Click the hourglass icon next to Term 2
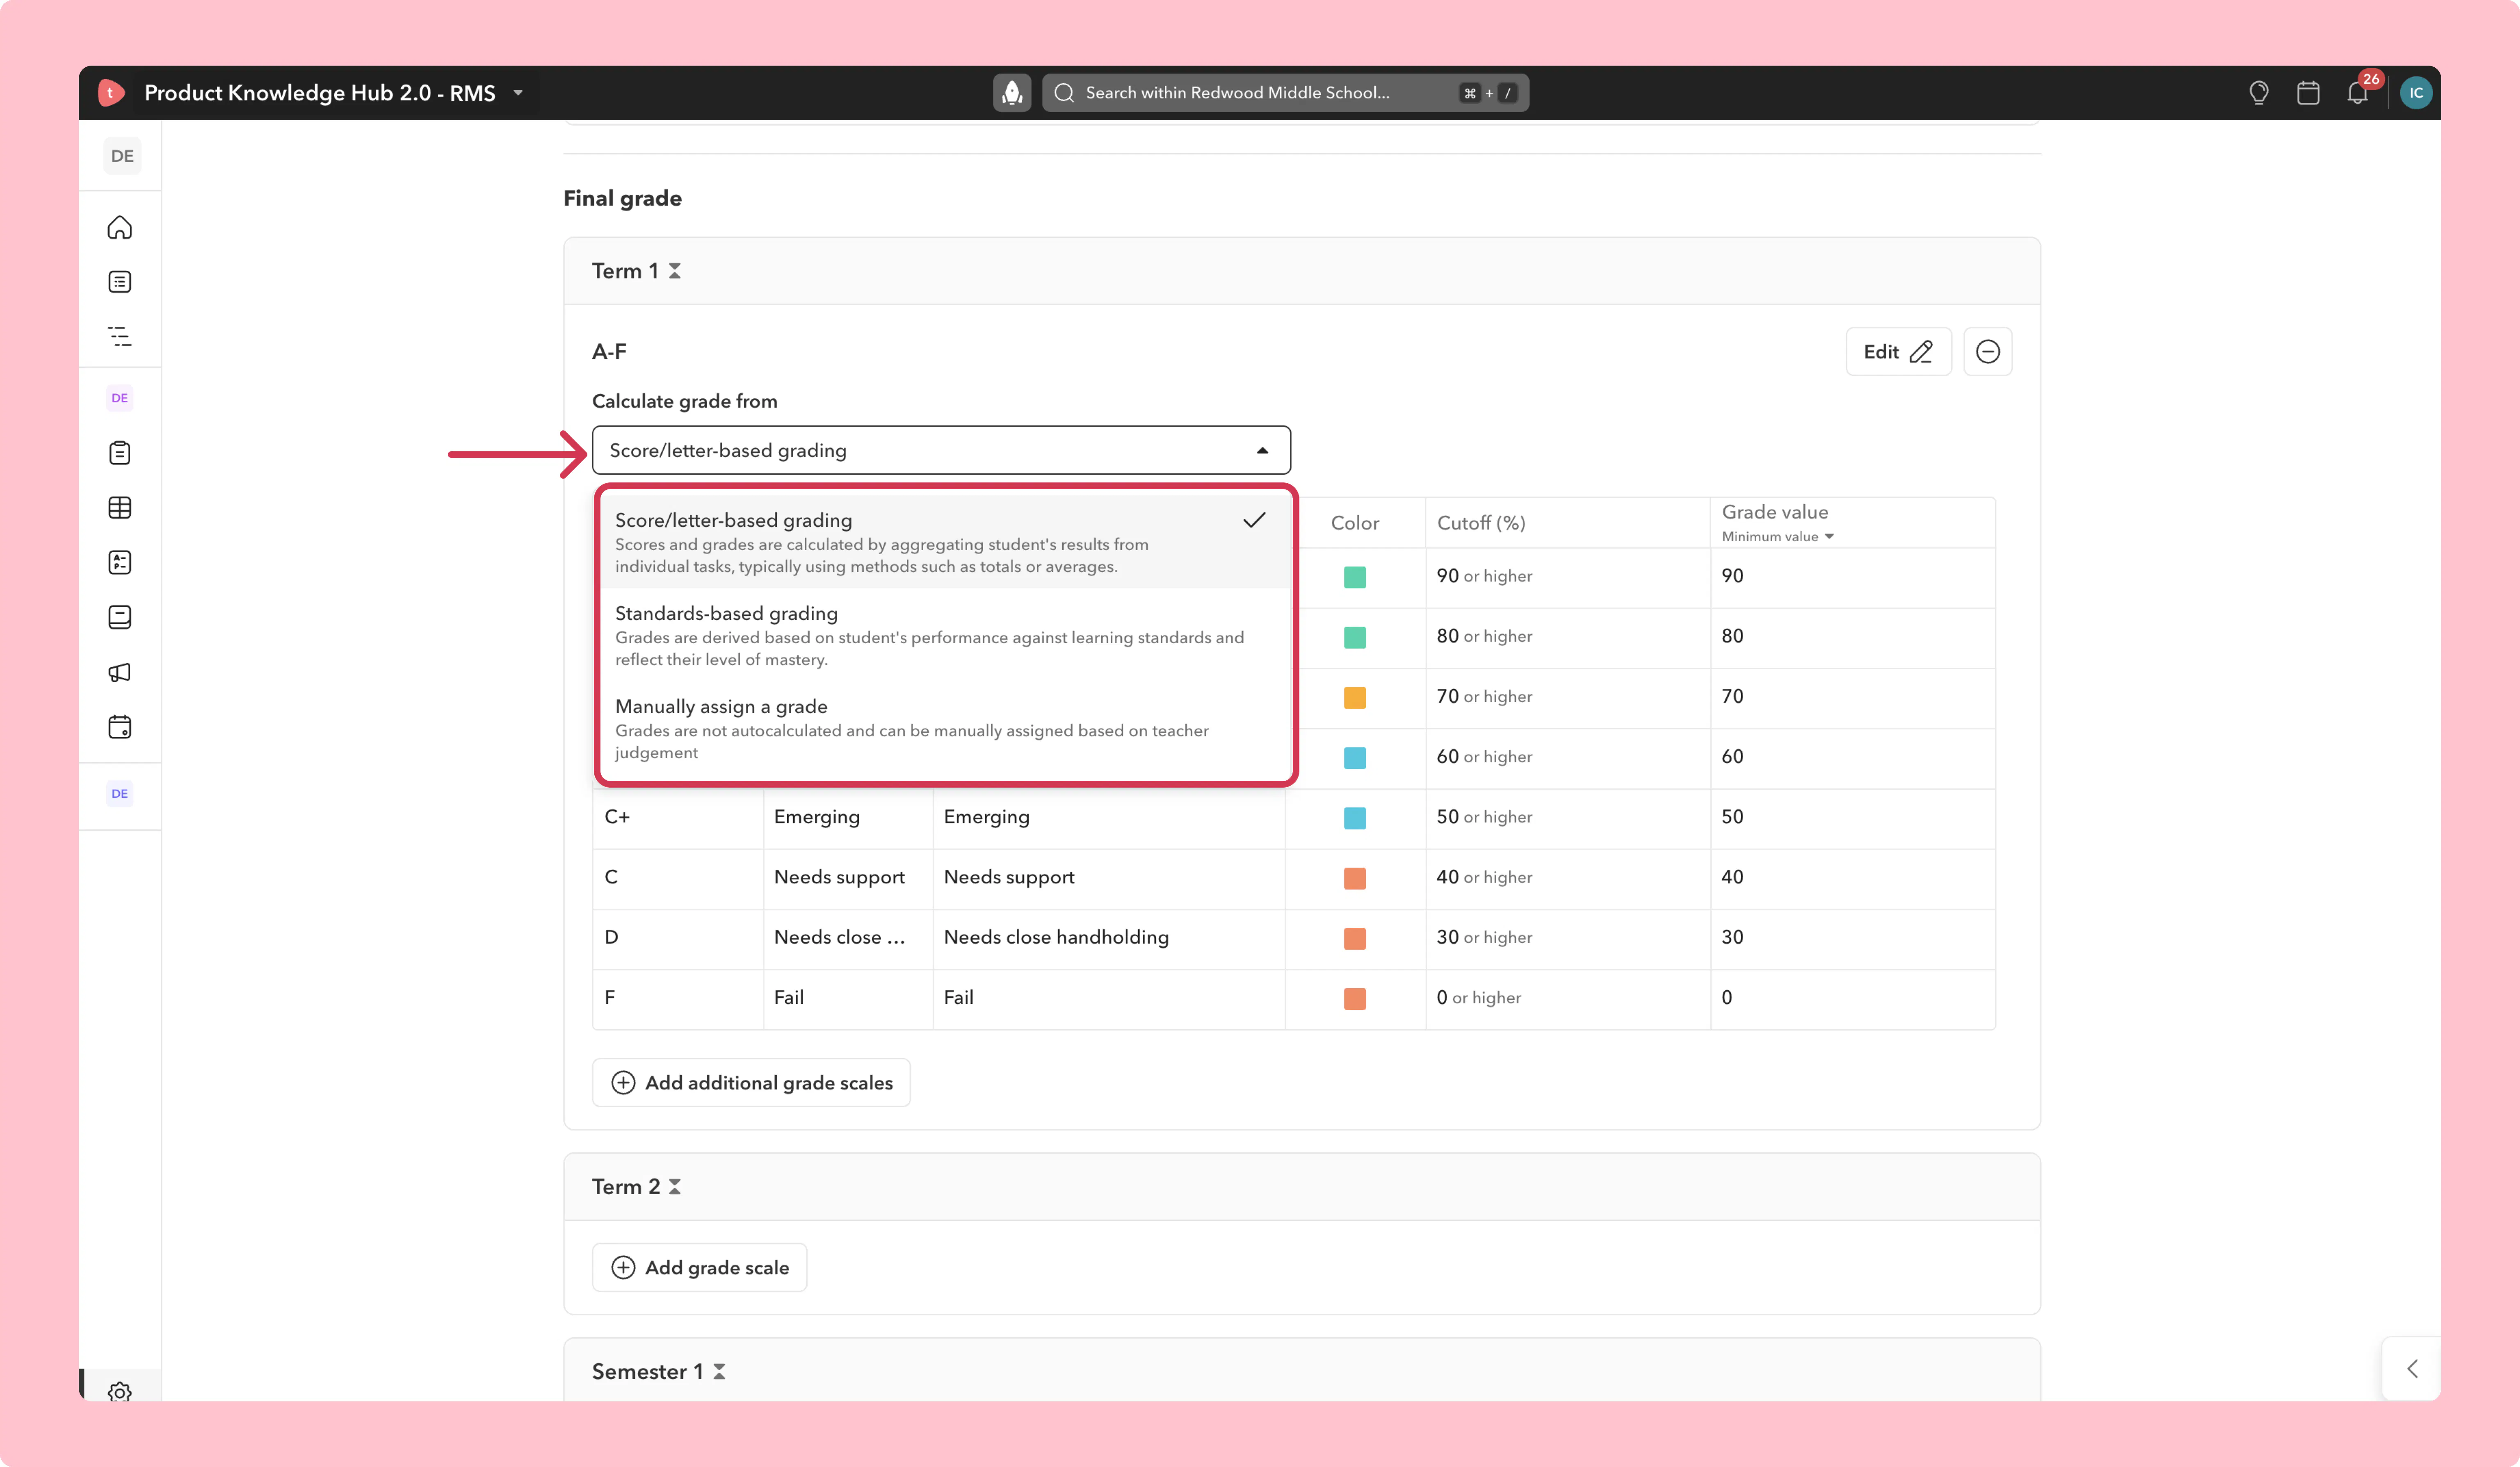The height and width of the screenshot is (1467, 2520). coord(675,1187)
